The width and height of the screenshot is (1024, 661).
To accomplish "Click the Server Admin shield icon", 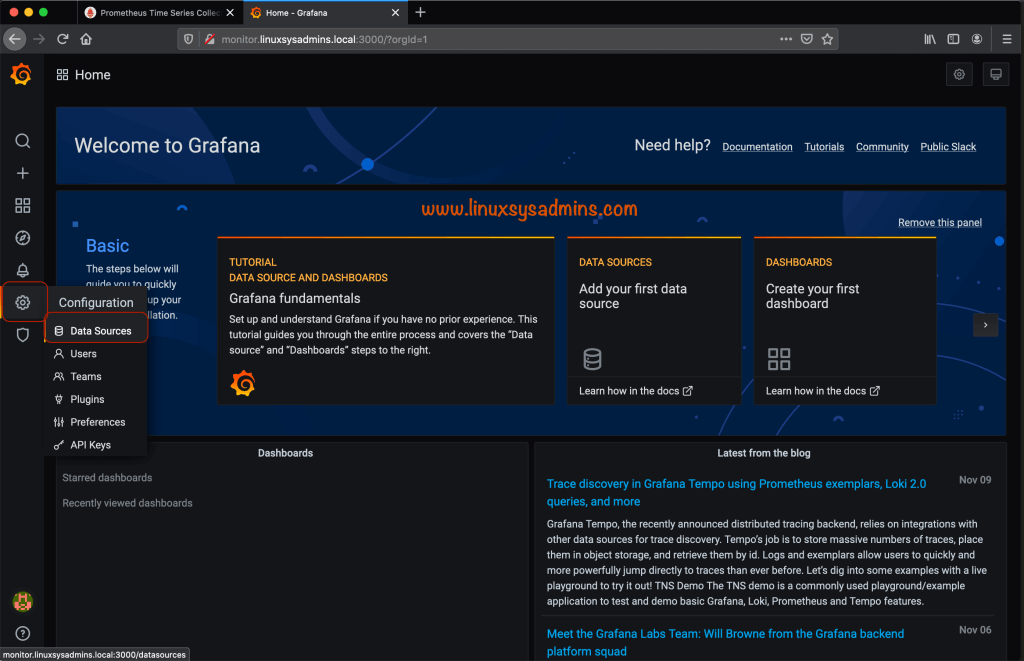I will click(x=22, y=335).
